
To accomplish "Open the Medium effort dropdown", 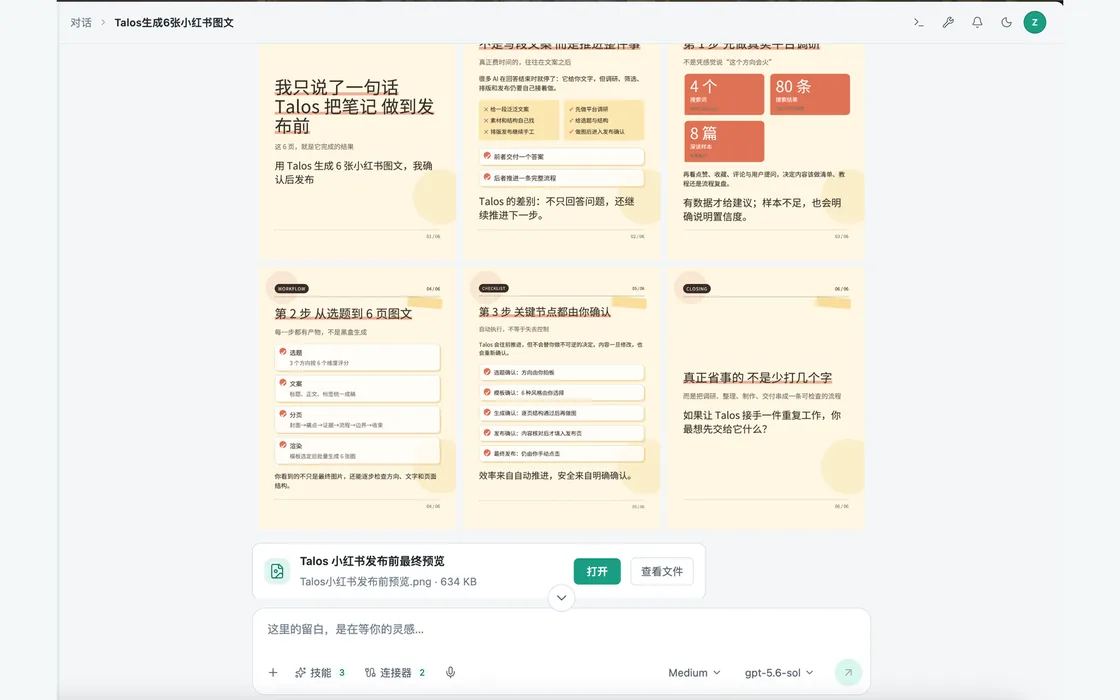I will tap(694, 673).
